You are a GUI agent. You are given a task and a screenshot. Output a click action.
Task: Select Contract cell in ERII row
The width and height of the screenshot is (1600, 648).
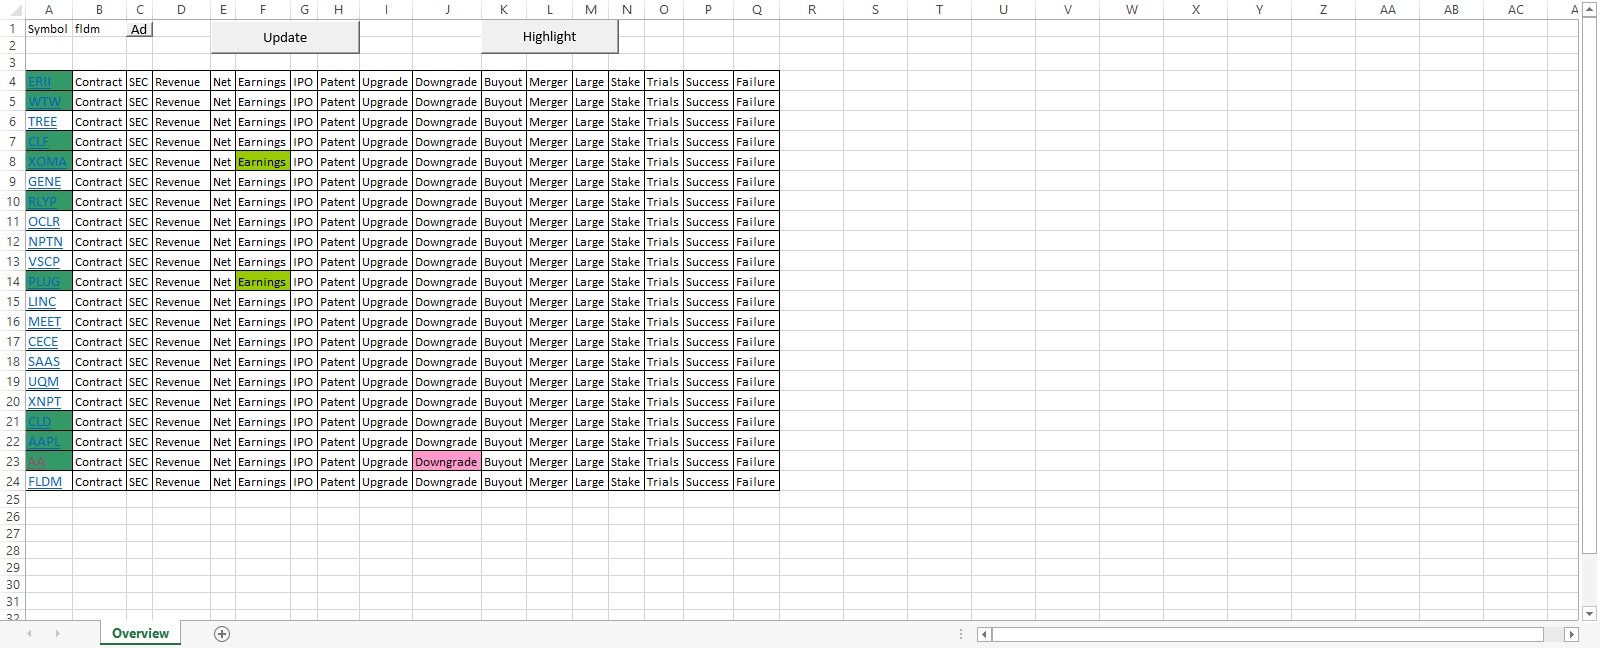[x=99, y=82]
